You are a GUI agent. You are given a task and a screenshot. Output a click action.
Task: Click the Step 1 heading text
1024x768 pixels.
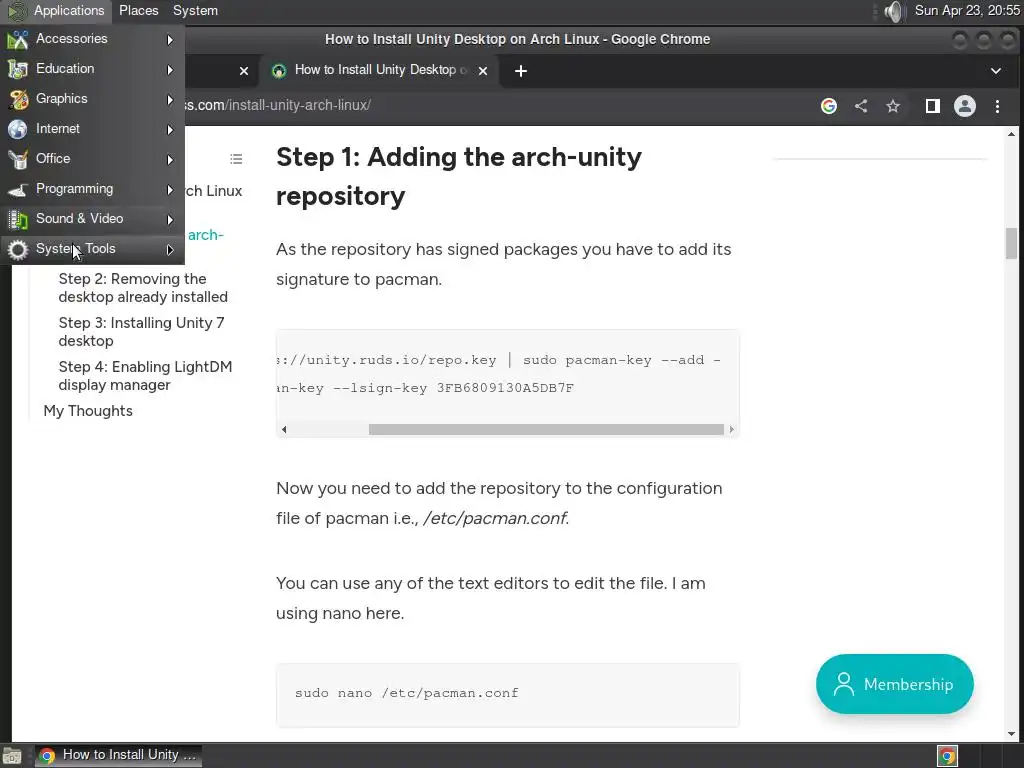coord(459,176)
